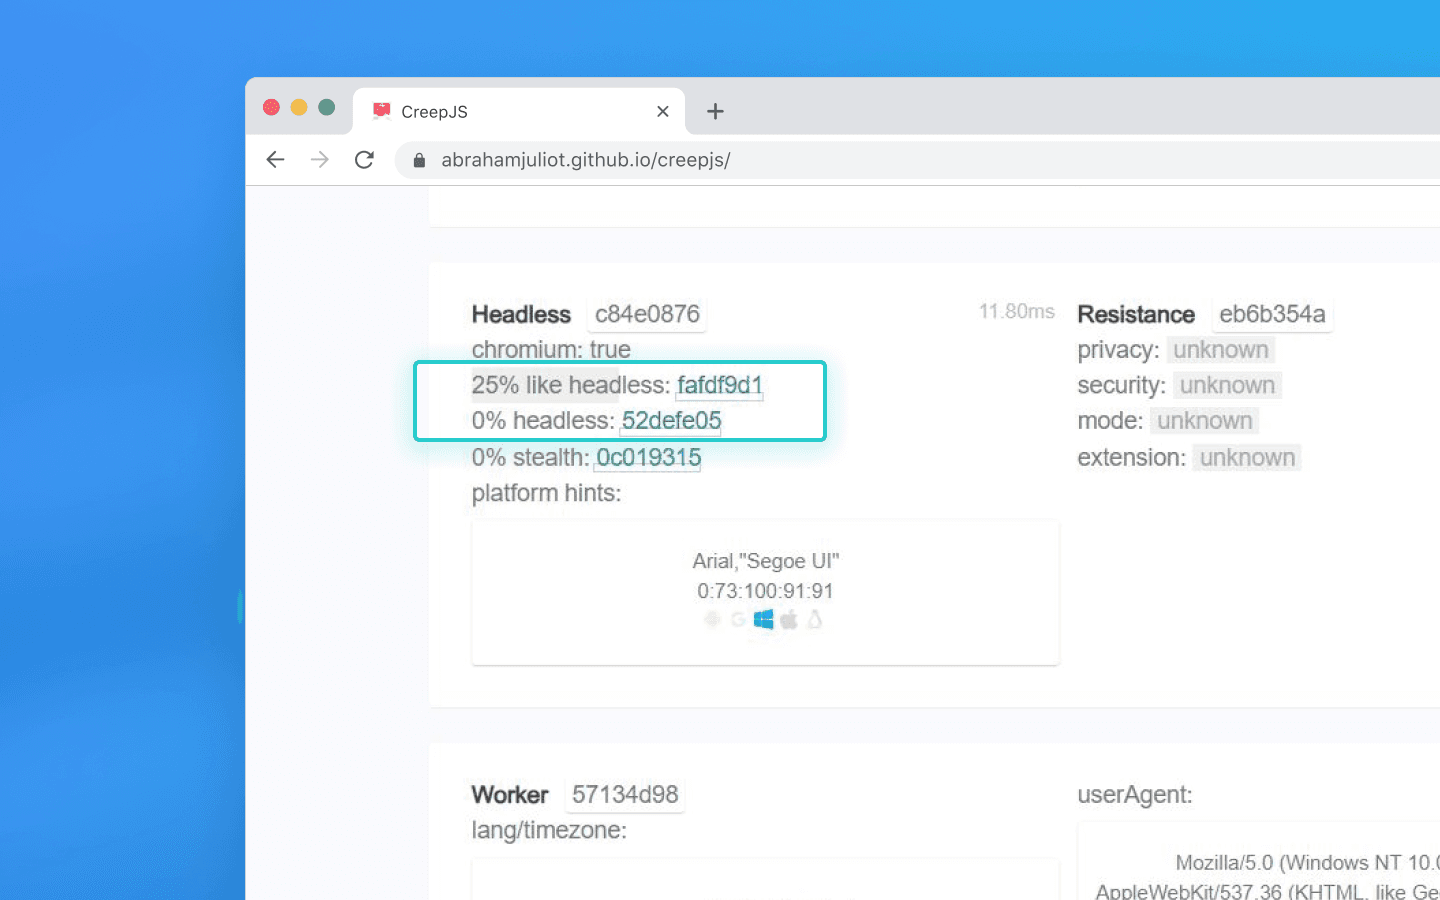Click the red close traffic-light circle

tap(271, 106)
